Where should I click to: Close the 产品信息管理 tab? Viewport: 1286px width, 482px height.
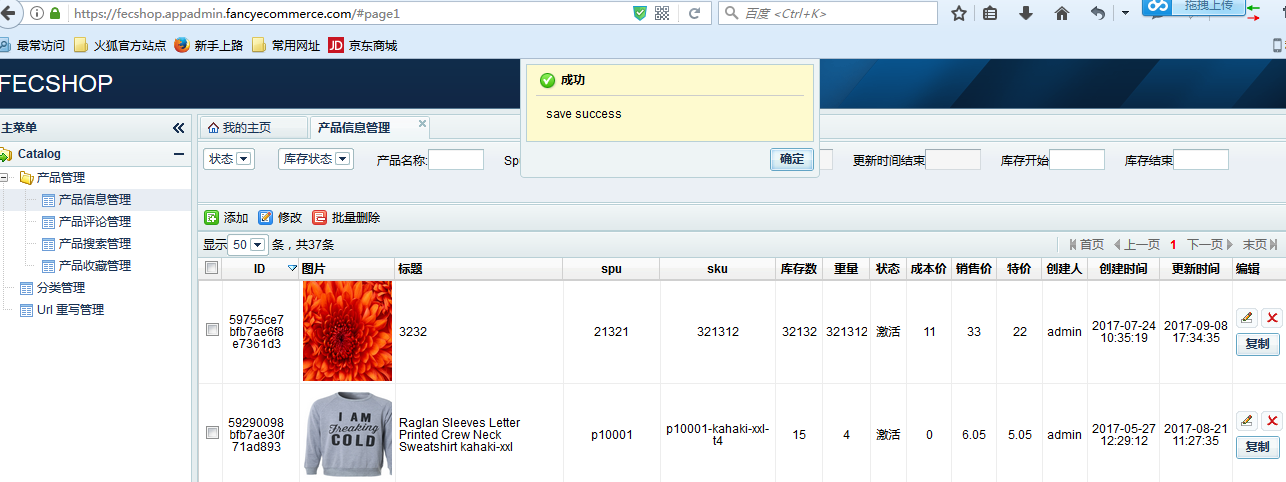coord(422,124)
